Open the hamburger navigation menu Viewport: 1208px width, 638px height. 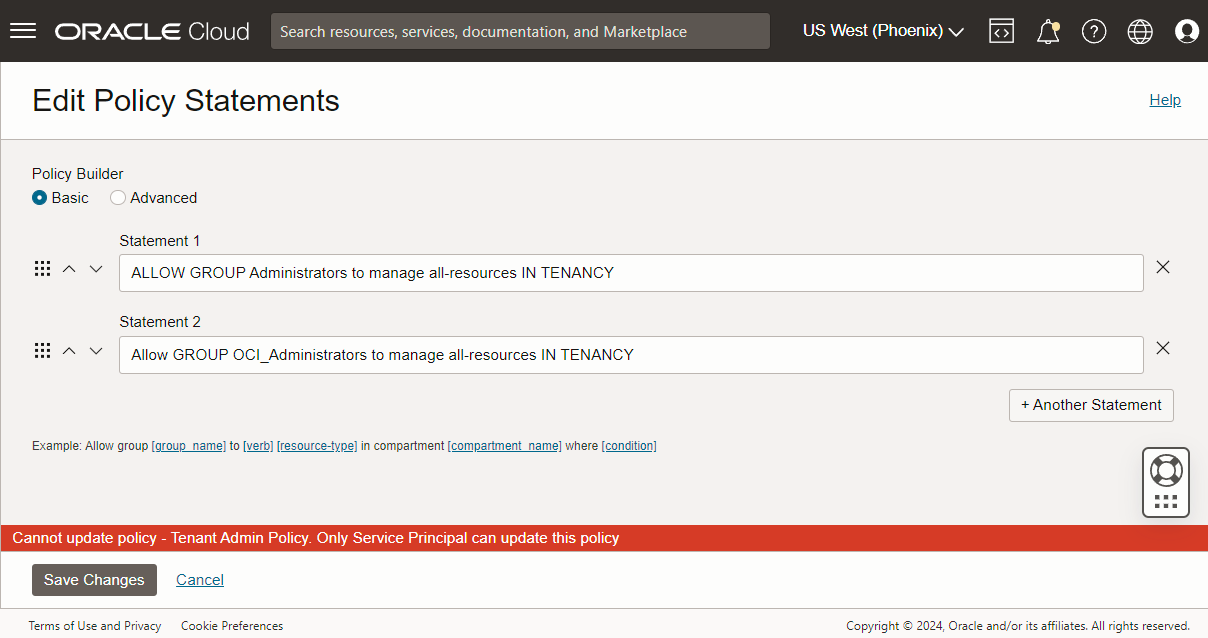pos(23,31)
